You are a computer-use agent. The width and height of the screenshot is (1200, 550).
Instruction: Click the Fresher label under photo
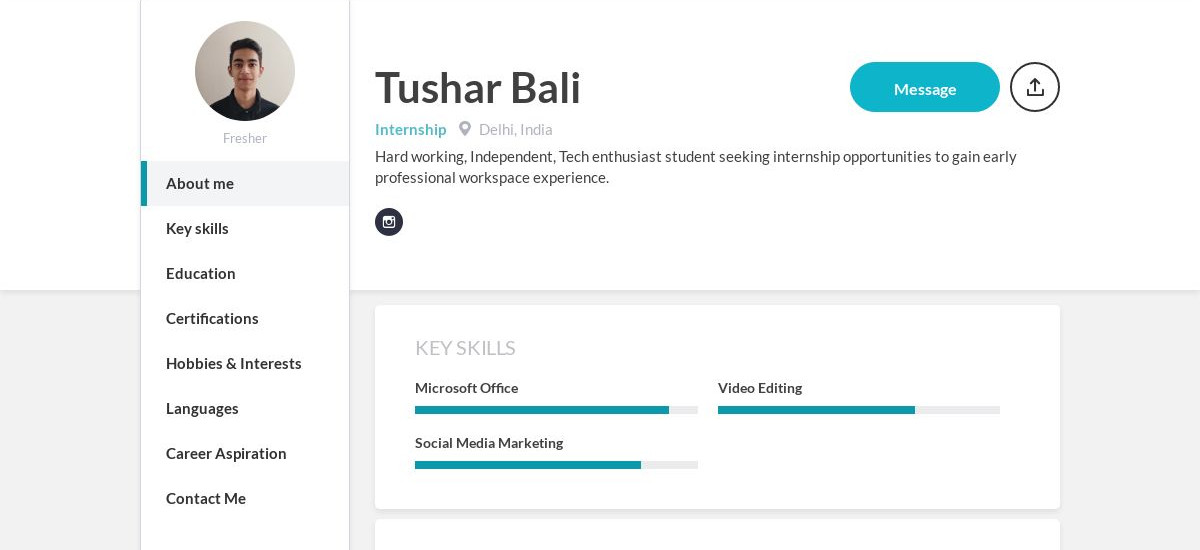point(245,139)
